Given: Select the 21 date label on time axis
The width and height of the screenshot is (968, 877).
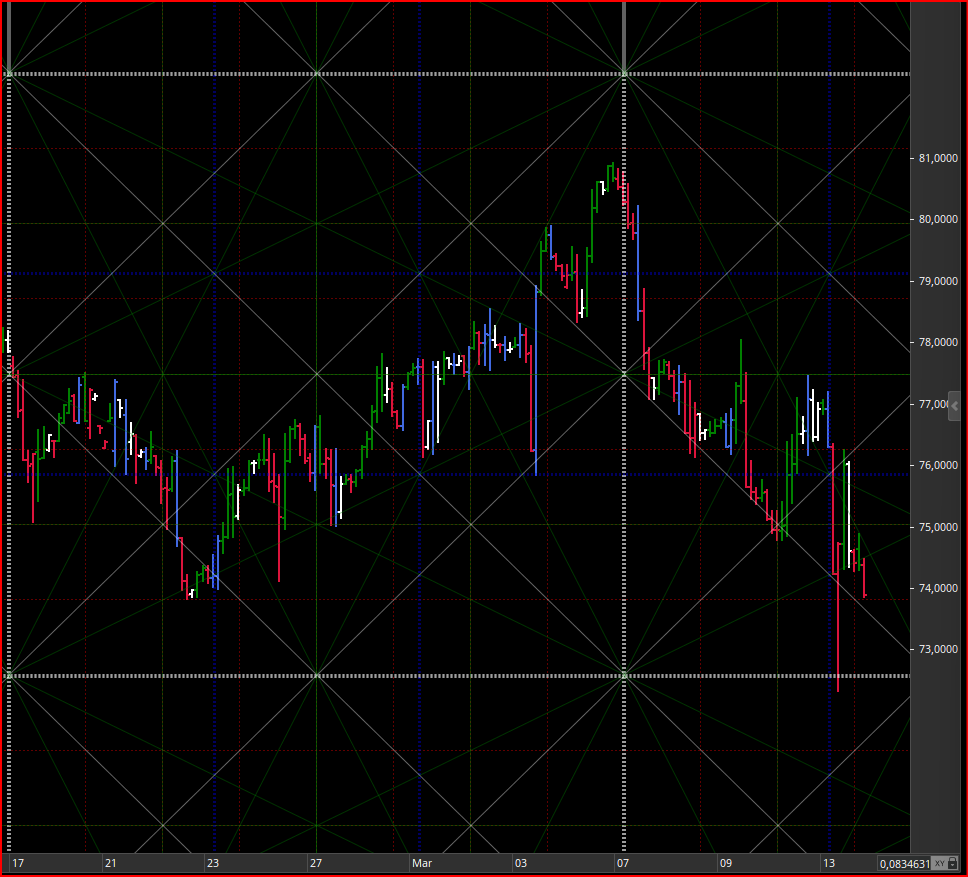Looking at the screenshot, I should click(111, 863).
